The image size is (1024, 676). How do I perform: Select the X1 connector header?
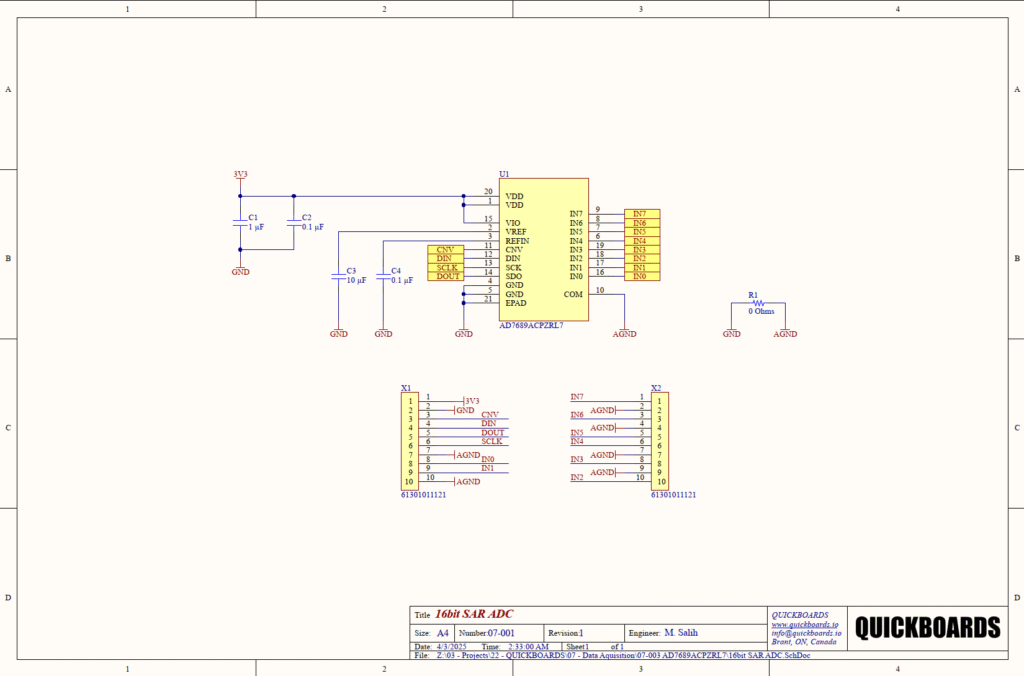pyautogui.click(x=409, y=440)
